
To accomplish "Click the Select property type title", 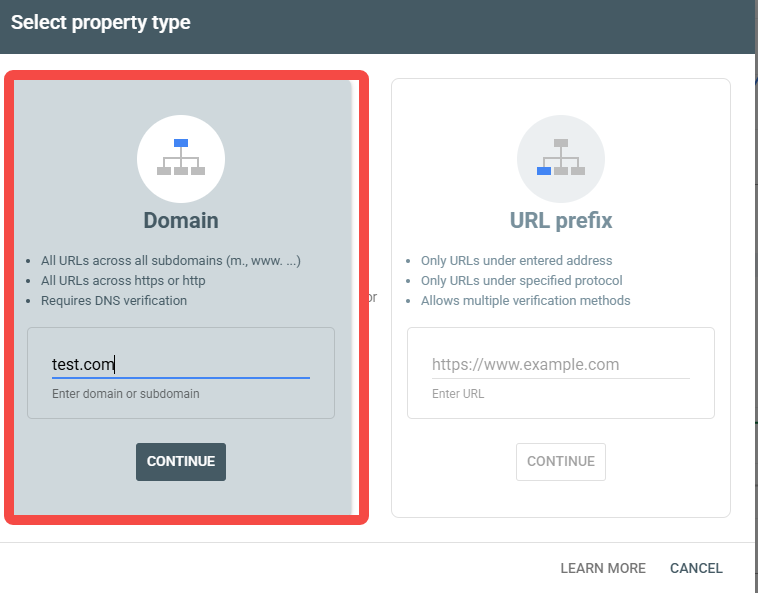I will (x=101, y=23).
